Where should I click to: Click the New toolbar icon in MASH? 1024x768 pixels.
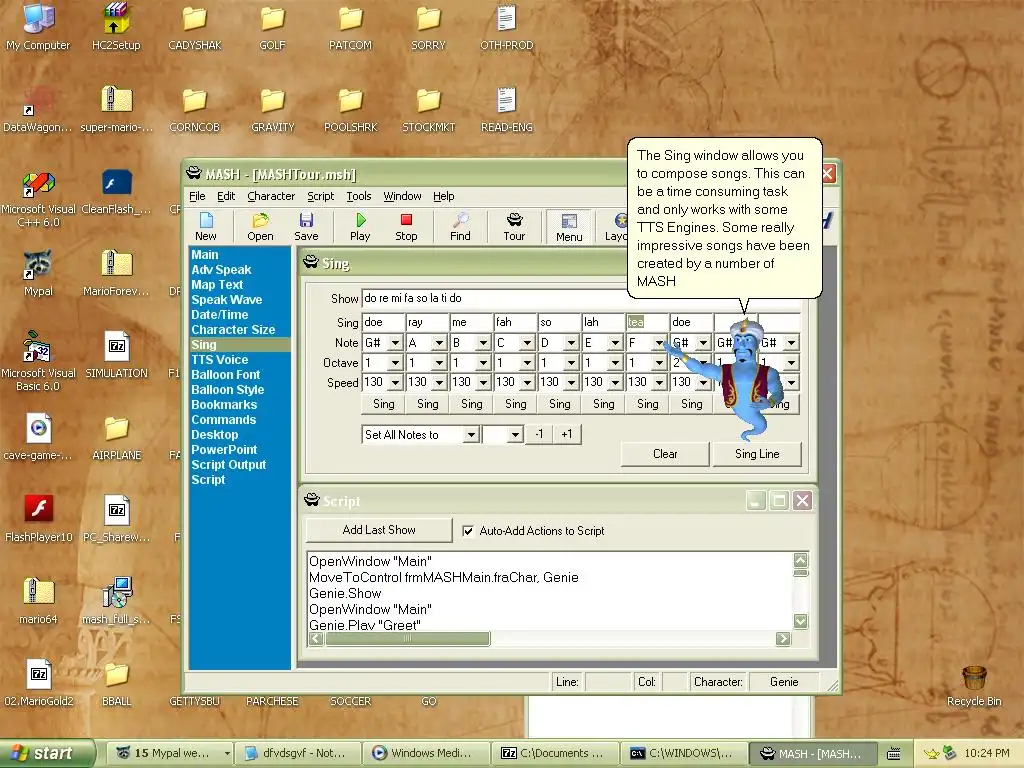coord(206,227)
